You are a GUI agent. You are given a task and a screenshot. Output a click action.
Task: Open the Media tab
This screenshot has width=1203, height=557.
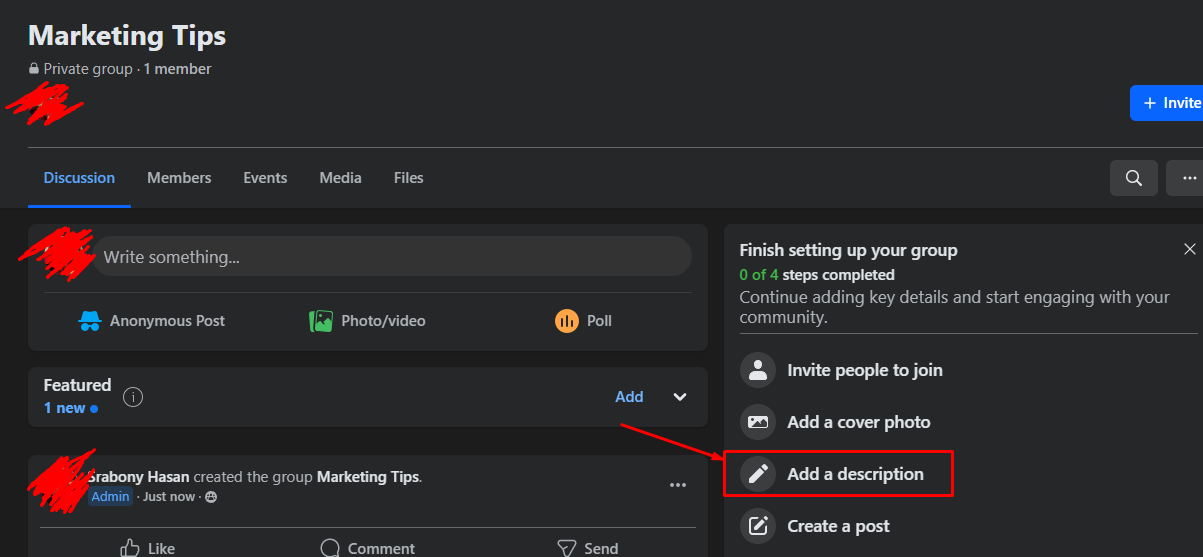340,178
